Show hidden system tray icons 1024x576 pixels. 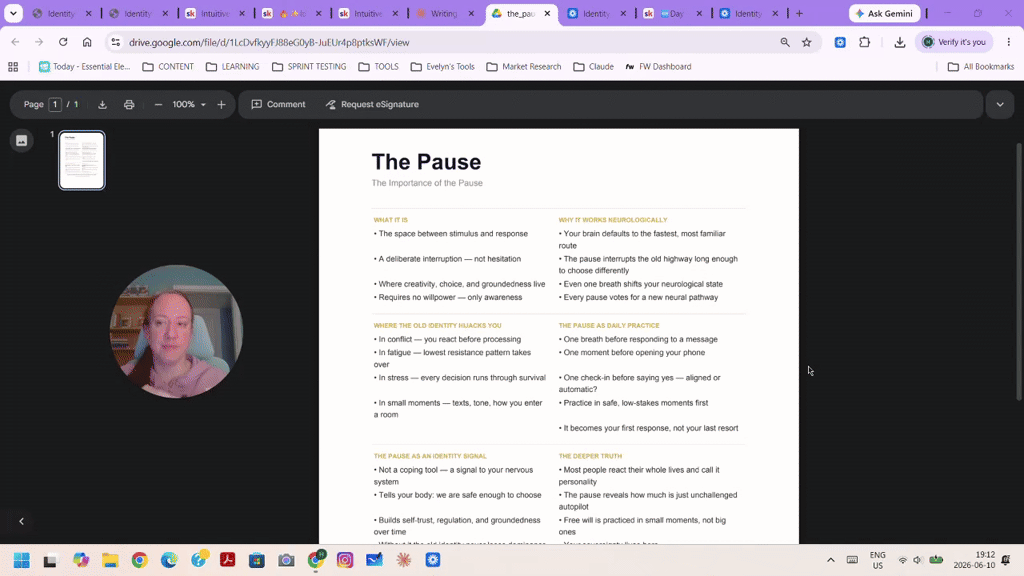coord(831,560)
